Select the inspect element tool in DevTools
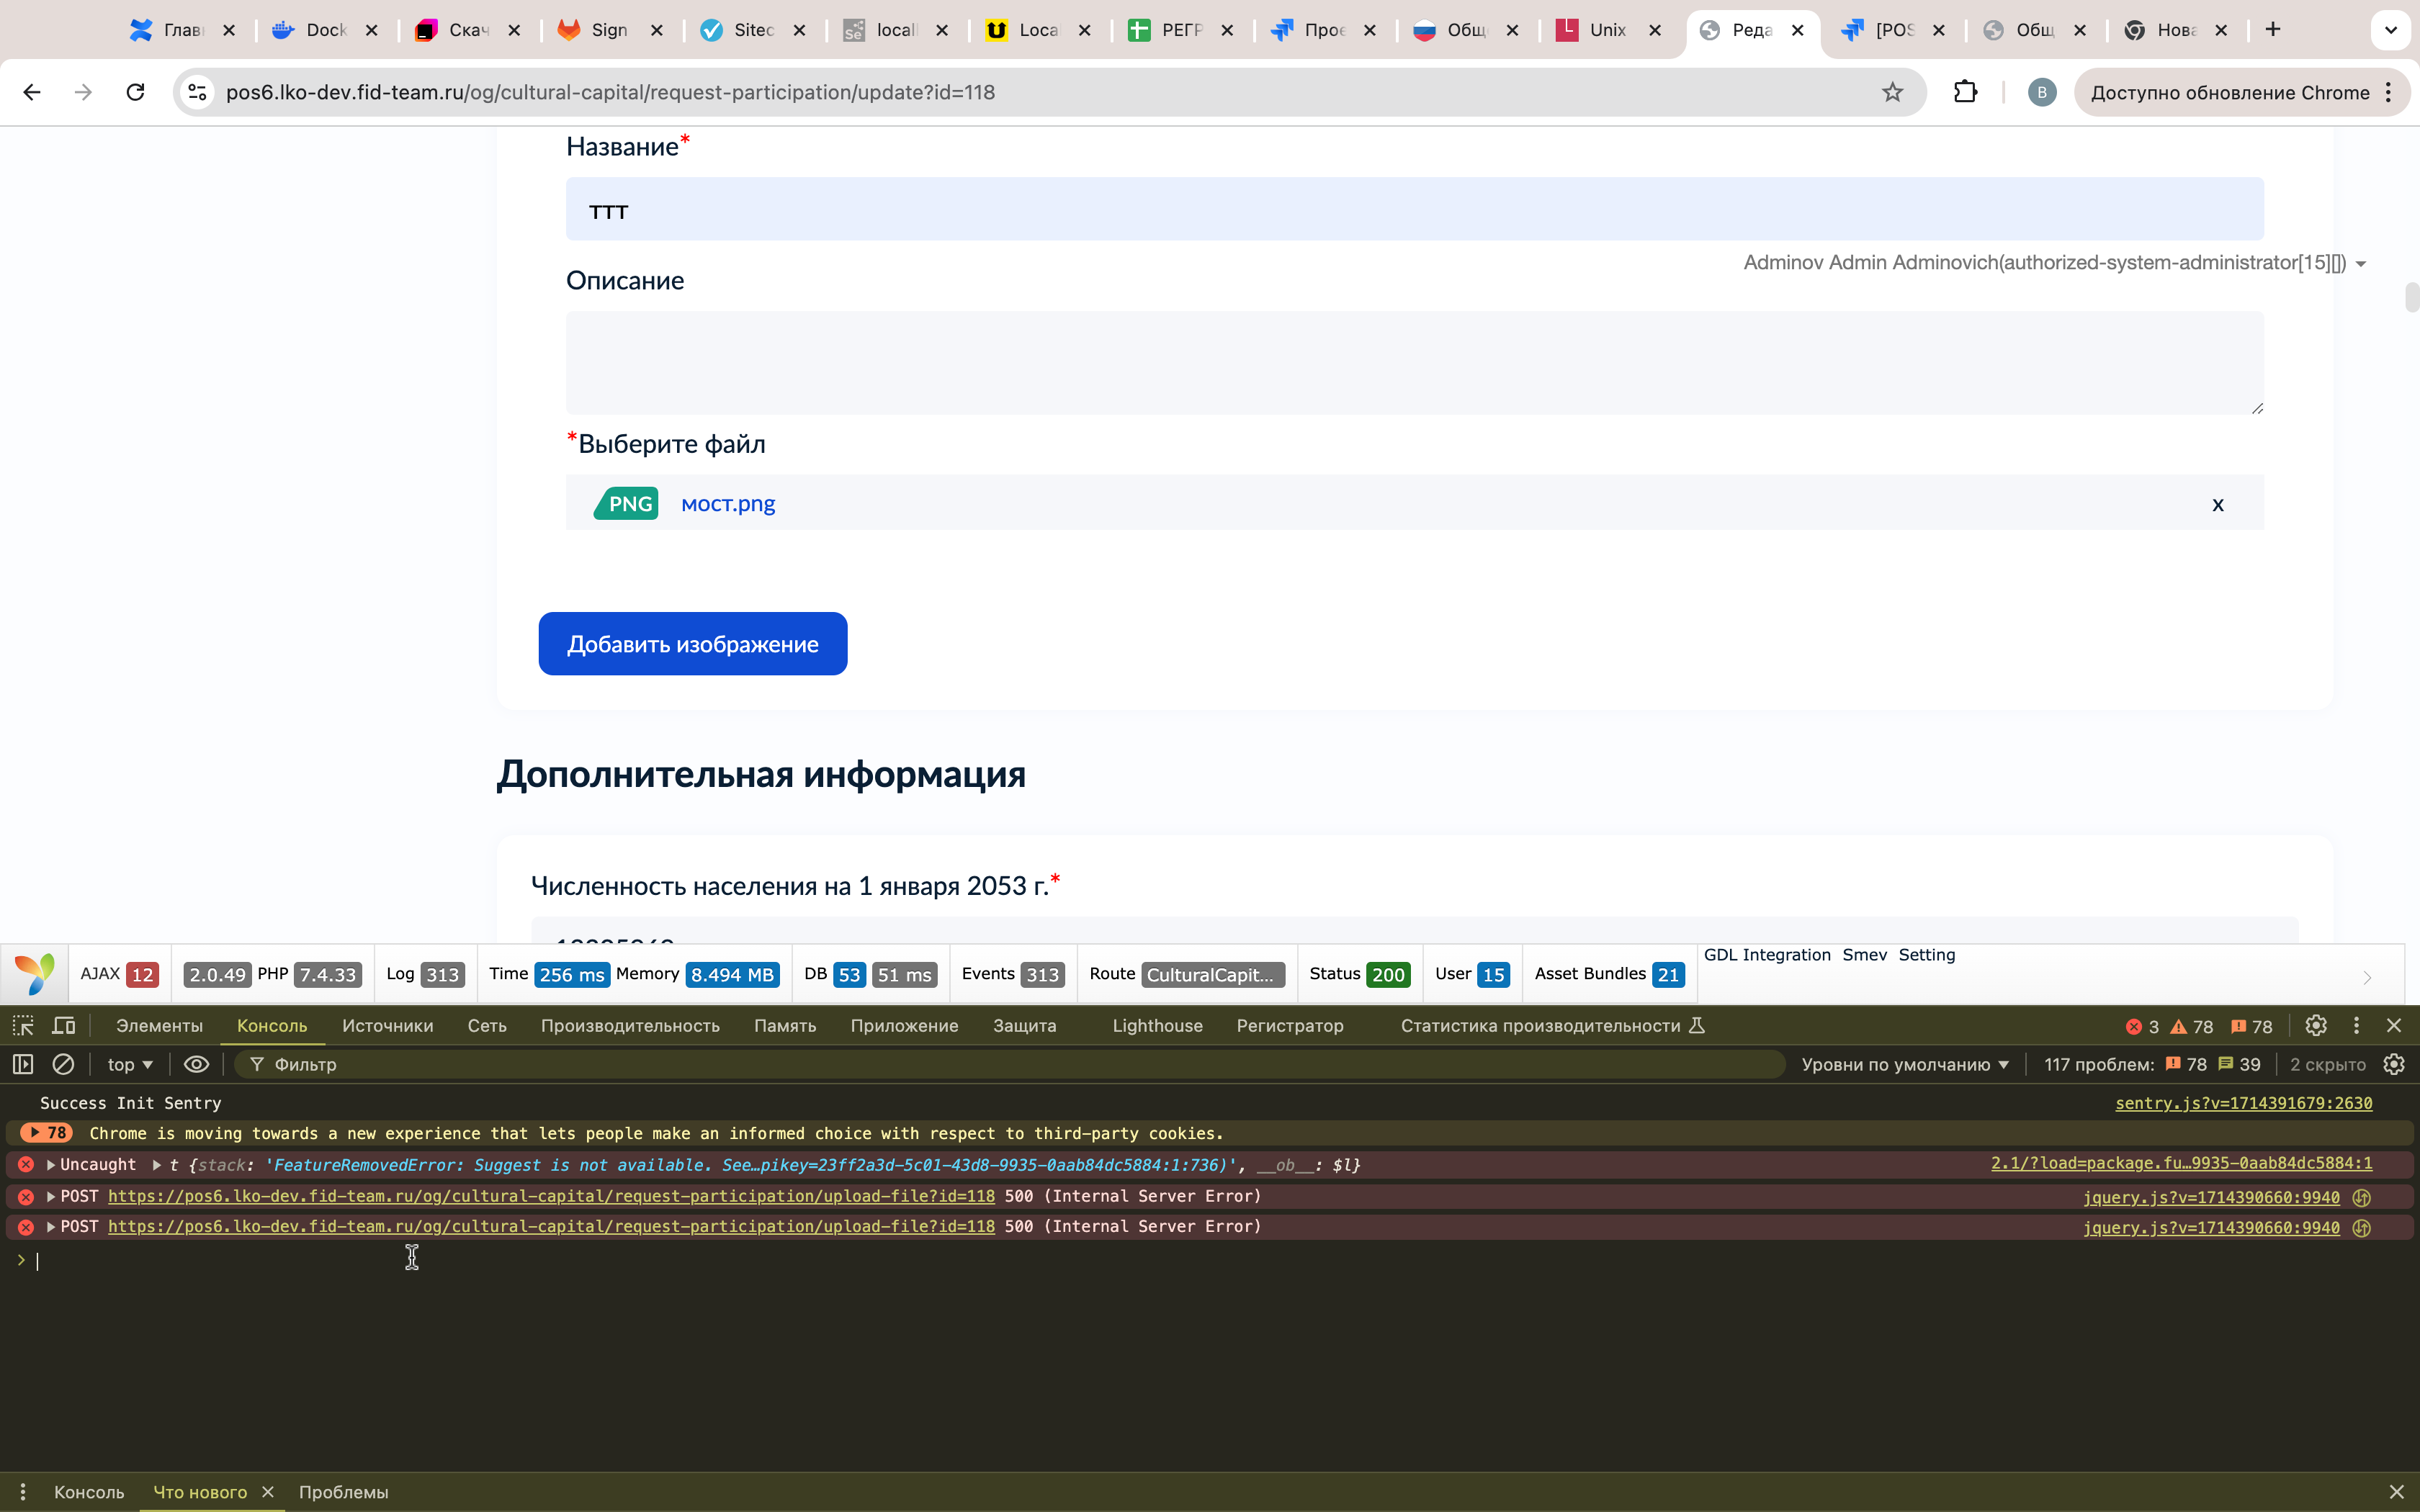This screenshot has width=2420, height=1512. [x=22, y=1025]
